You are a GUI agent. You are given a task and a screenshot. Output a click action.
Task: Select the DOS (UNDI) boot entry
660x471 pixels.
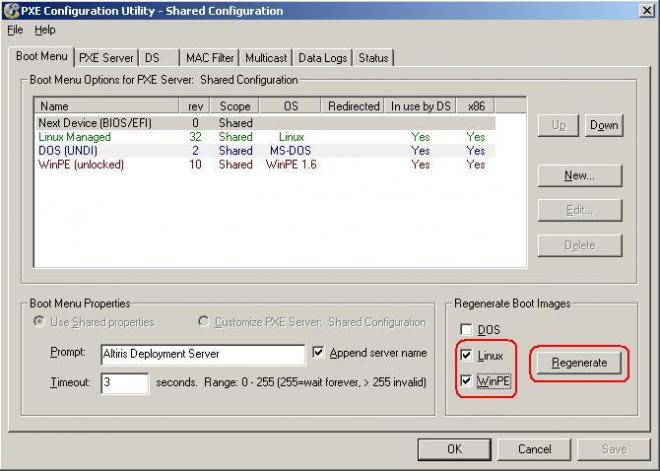click(265, 151)
